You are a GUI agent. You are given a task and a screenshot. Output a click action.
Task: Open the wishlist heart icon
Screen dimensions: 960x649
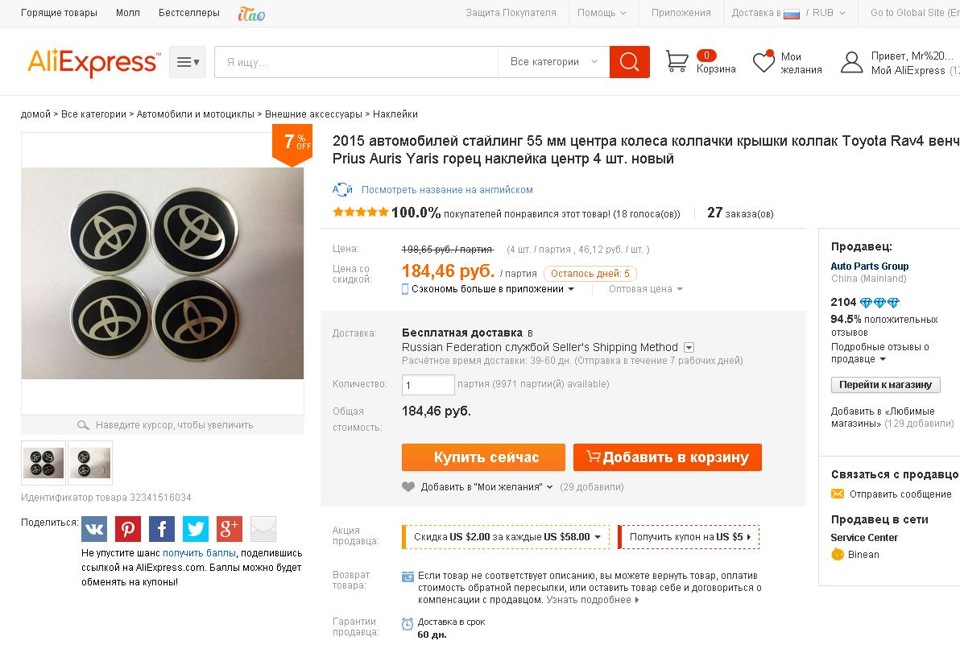763,62
